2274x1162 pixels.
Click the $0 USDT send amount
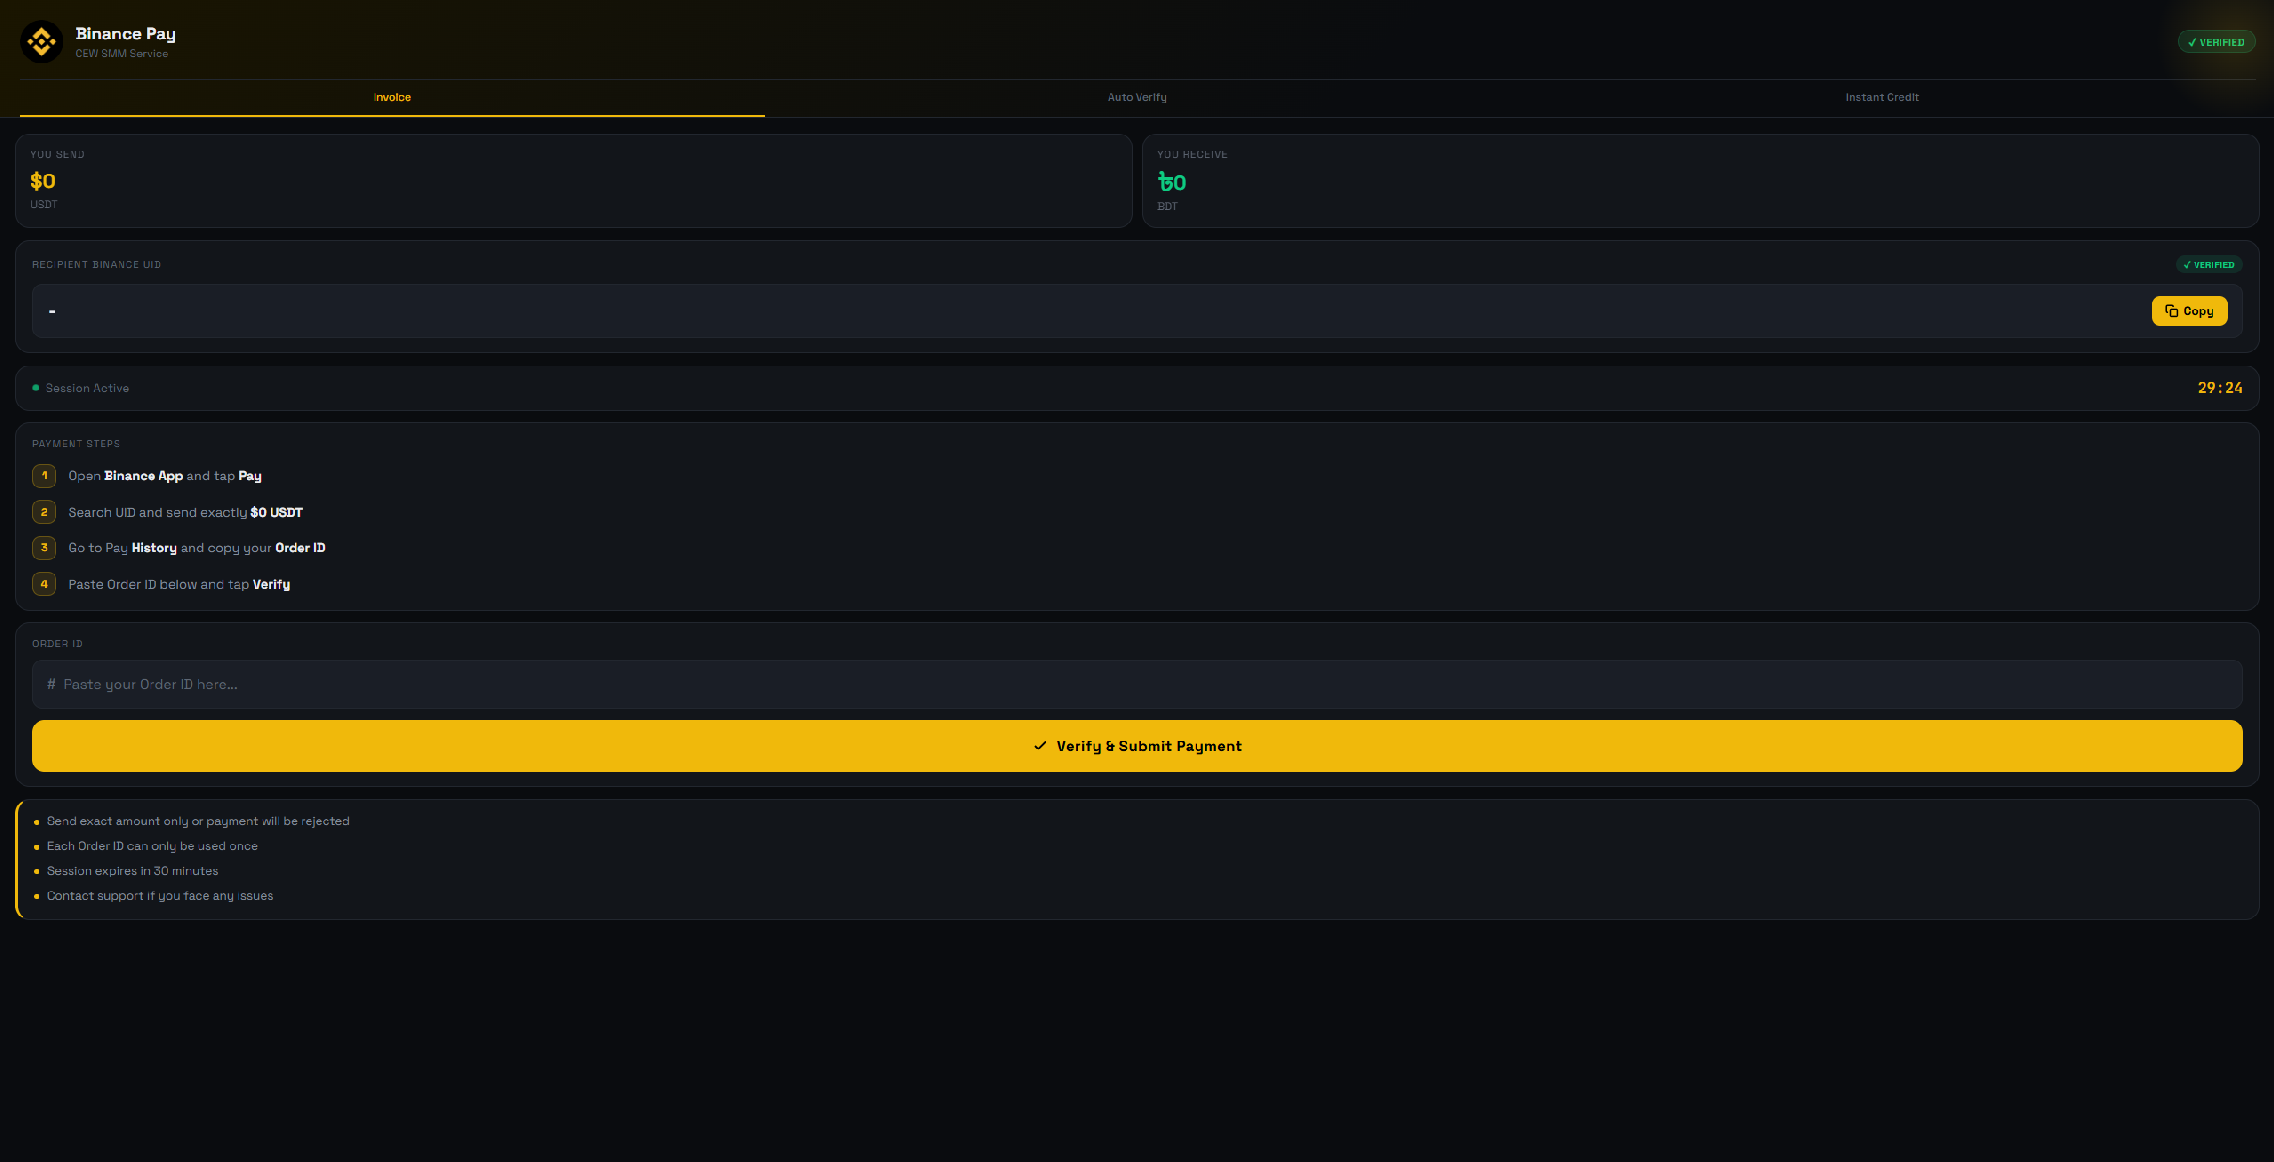pyautogui.click(x=43, y=182)
